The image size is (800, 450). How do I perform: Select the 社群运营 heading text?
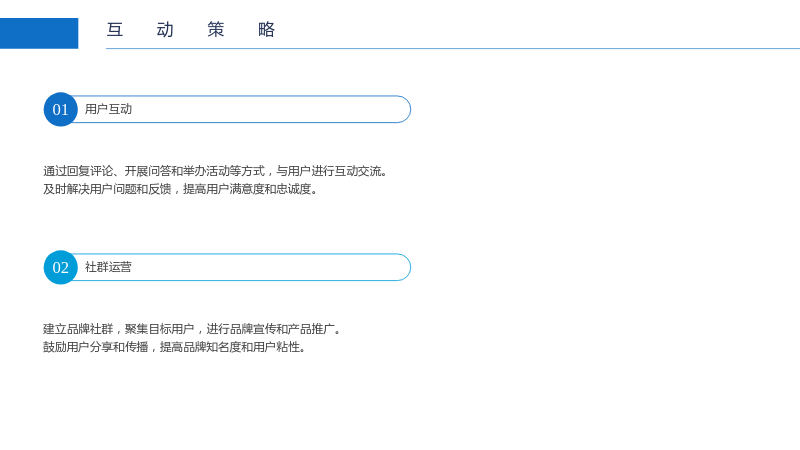(108, 267)
